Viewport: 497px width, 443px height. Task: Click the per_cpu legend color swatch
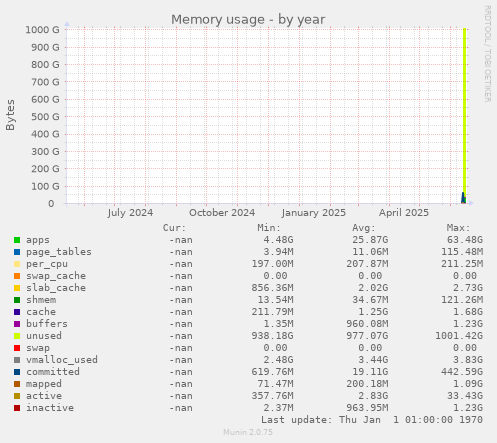pyautogui.click(x=17, y=264)
